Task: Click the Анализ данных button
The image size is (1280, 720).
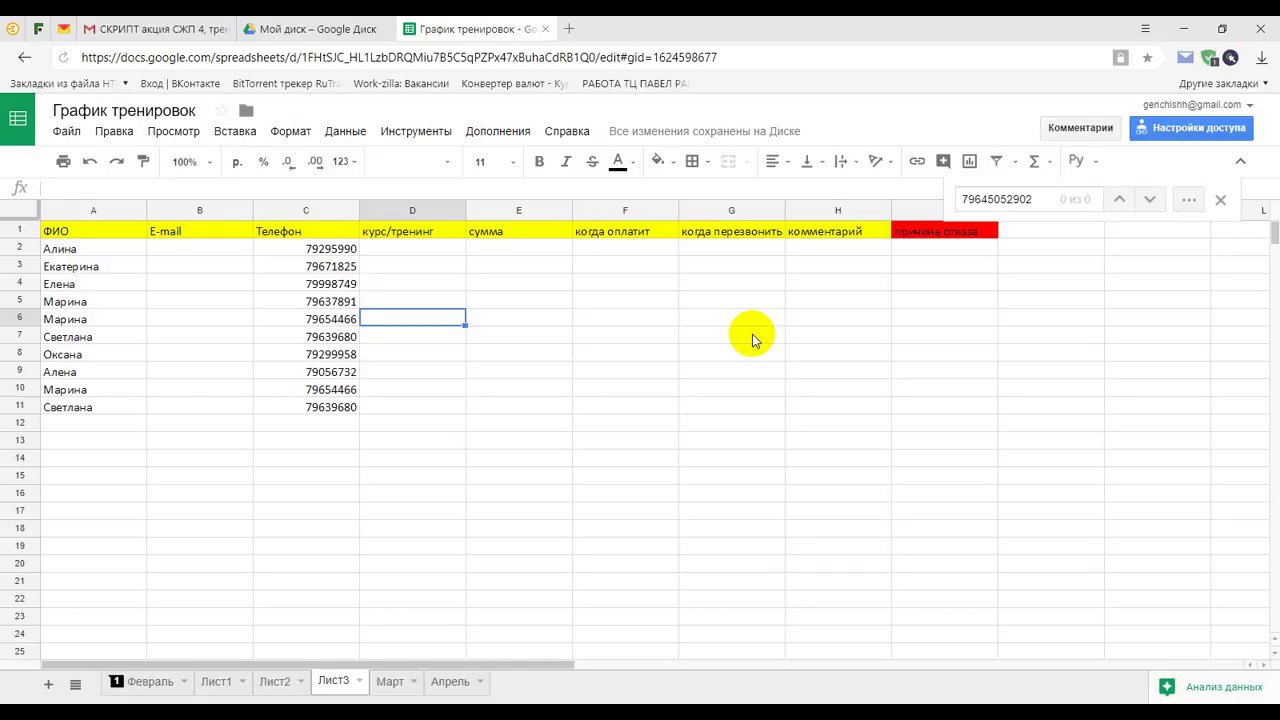Action: pyautogui.click(x=1213, y=687)
